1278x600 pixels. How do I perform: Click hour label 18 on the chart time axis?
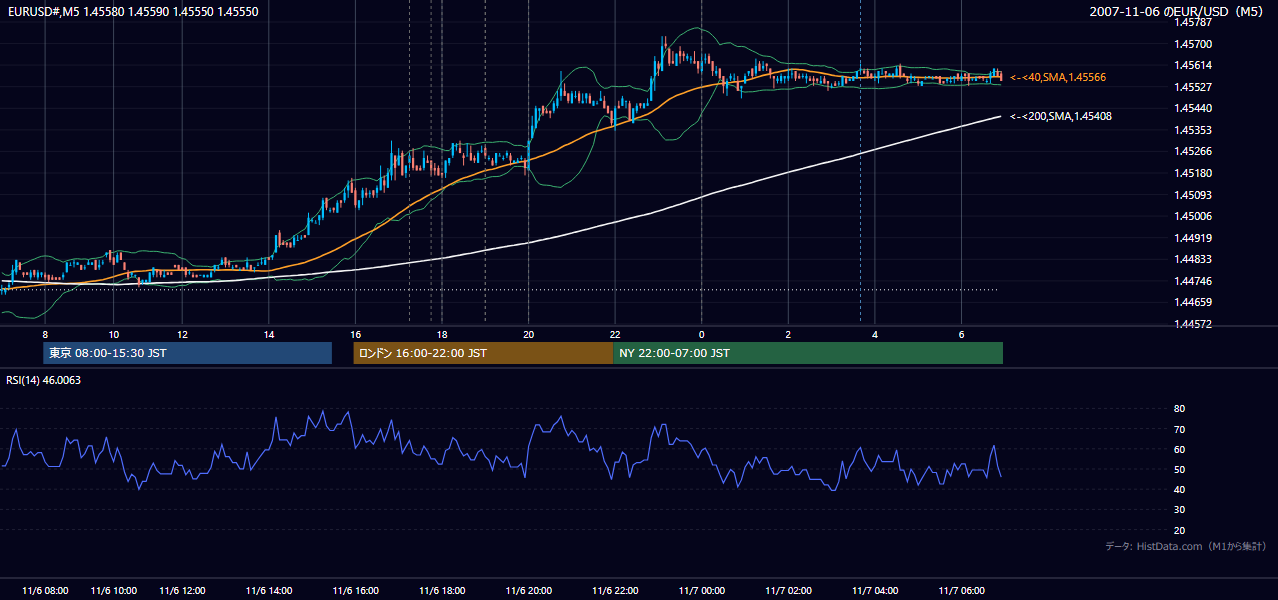[x=442, y=334]
